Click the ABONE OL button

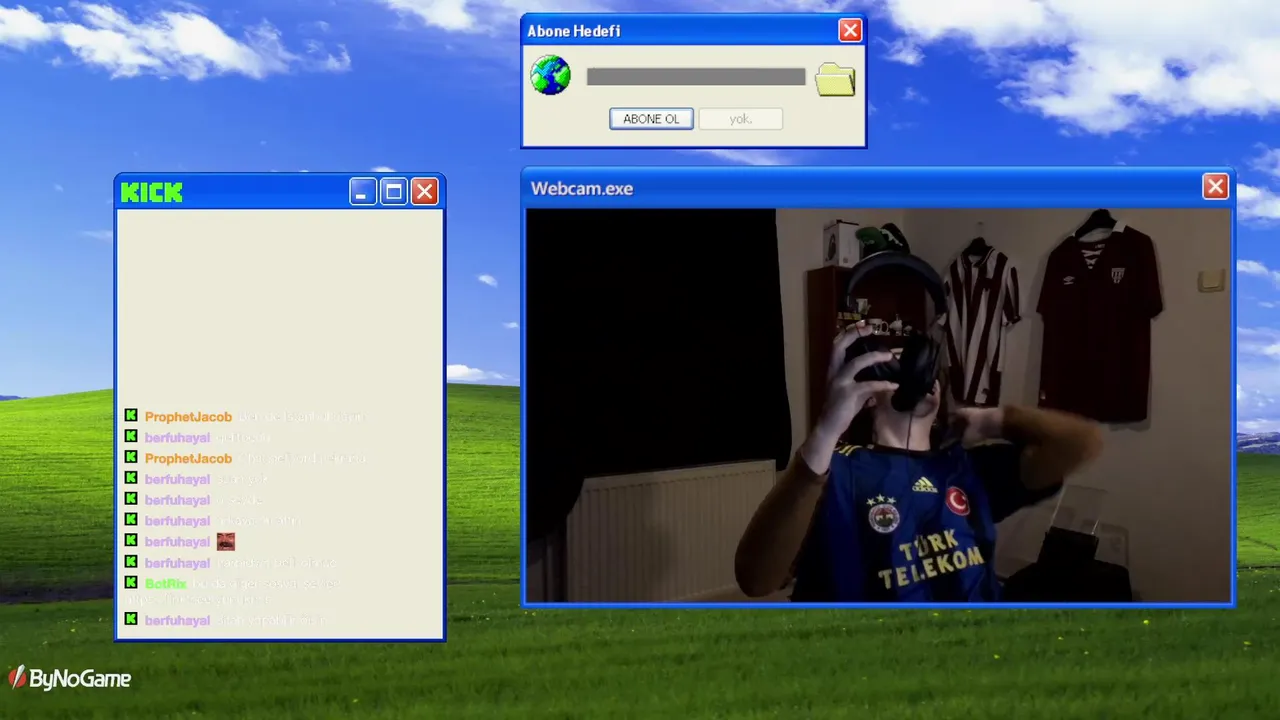[651, 119]
